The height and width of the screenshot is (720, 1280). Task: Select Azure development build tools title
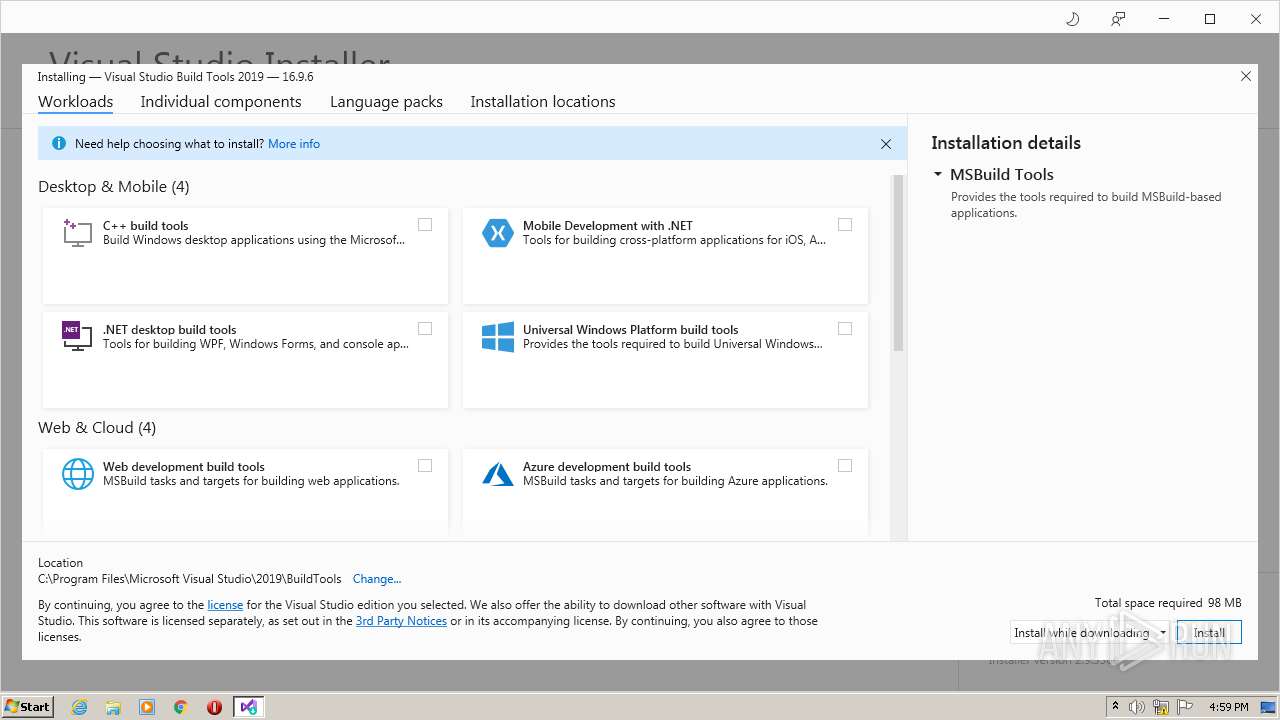click(607, 467)
